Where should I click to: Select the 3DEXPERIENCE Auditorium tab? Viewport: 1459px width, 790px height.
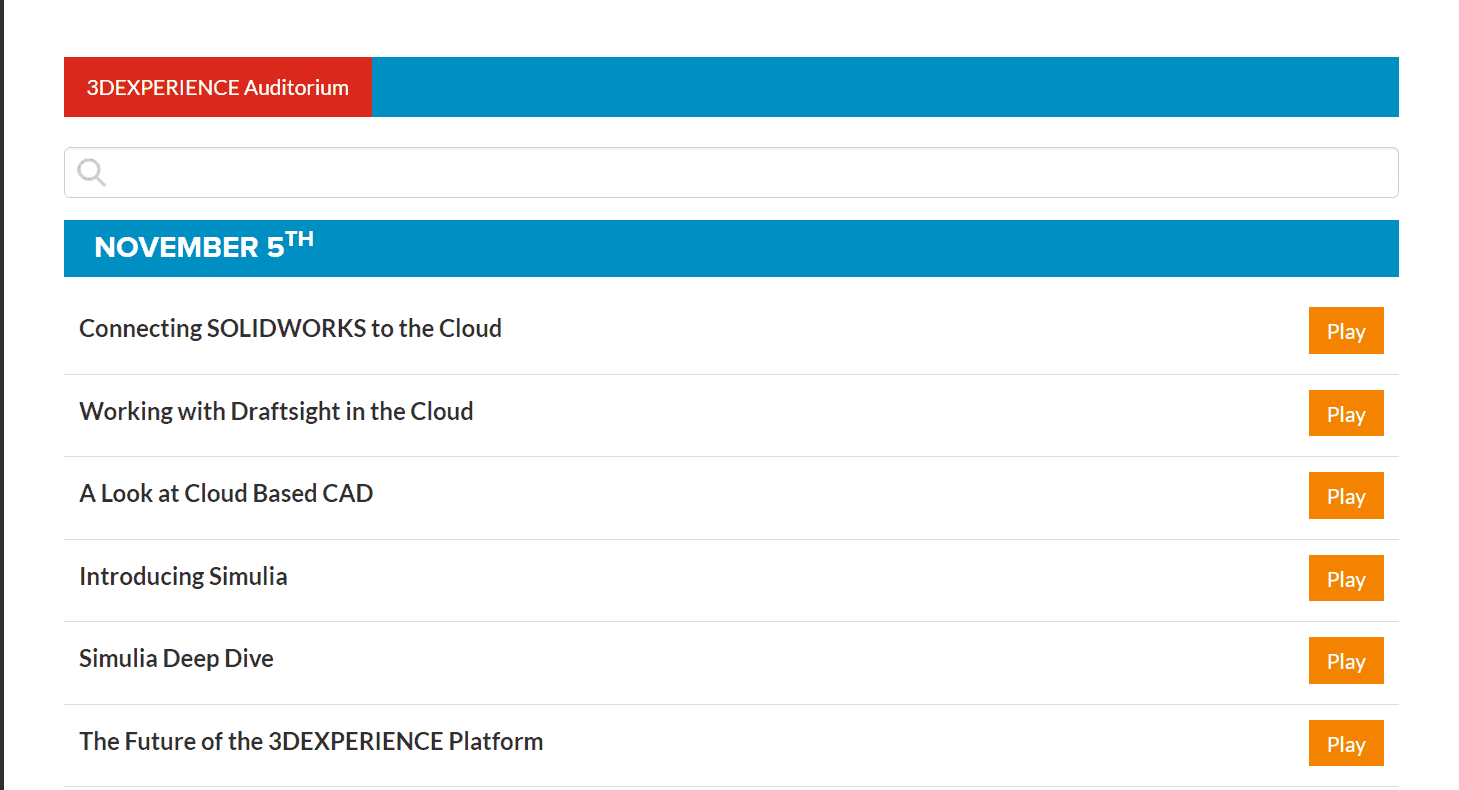pos(218,87)
